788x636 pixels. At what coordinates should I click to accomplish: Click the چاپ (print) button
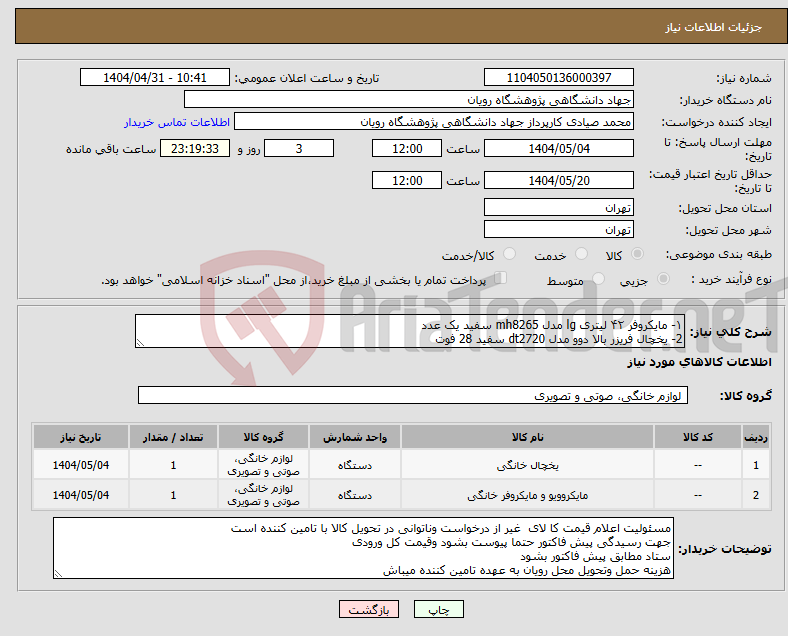click(x=438, y=609)
